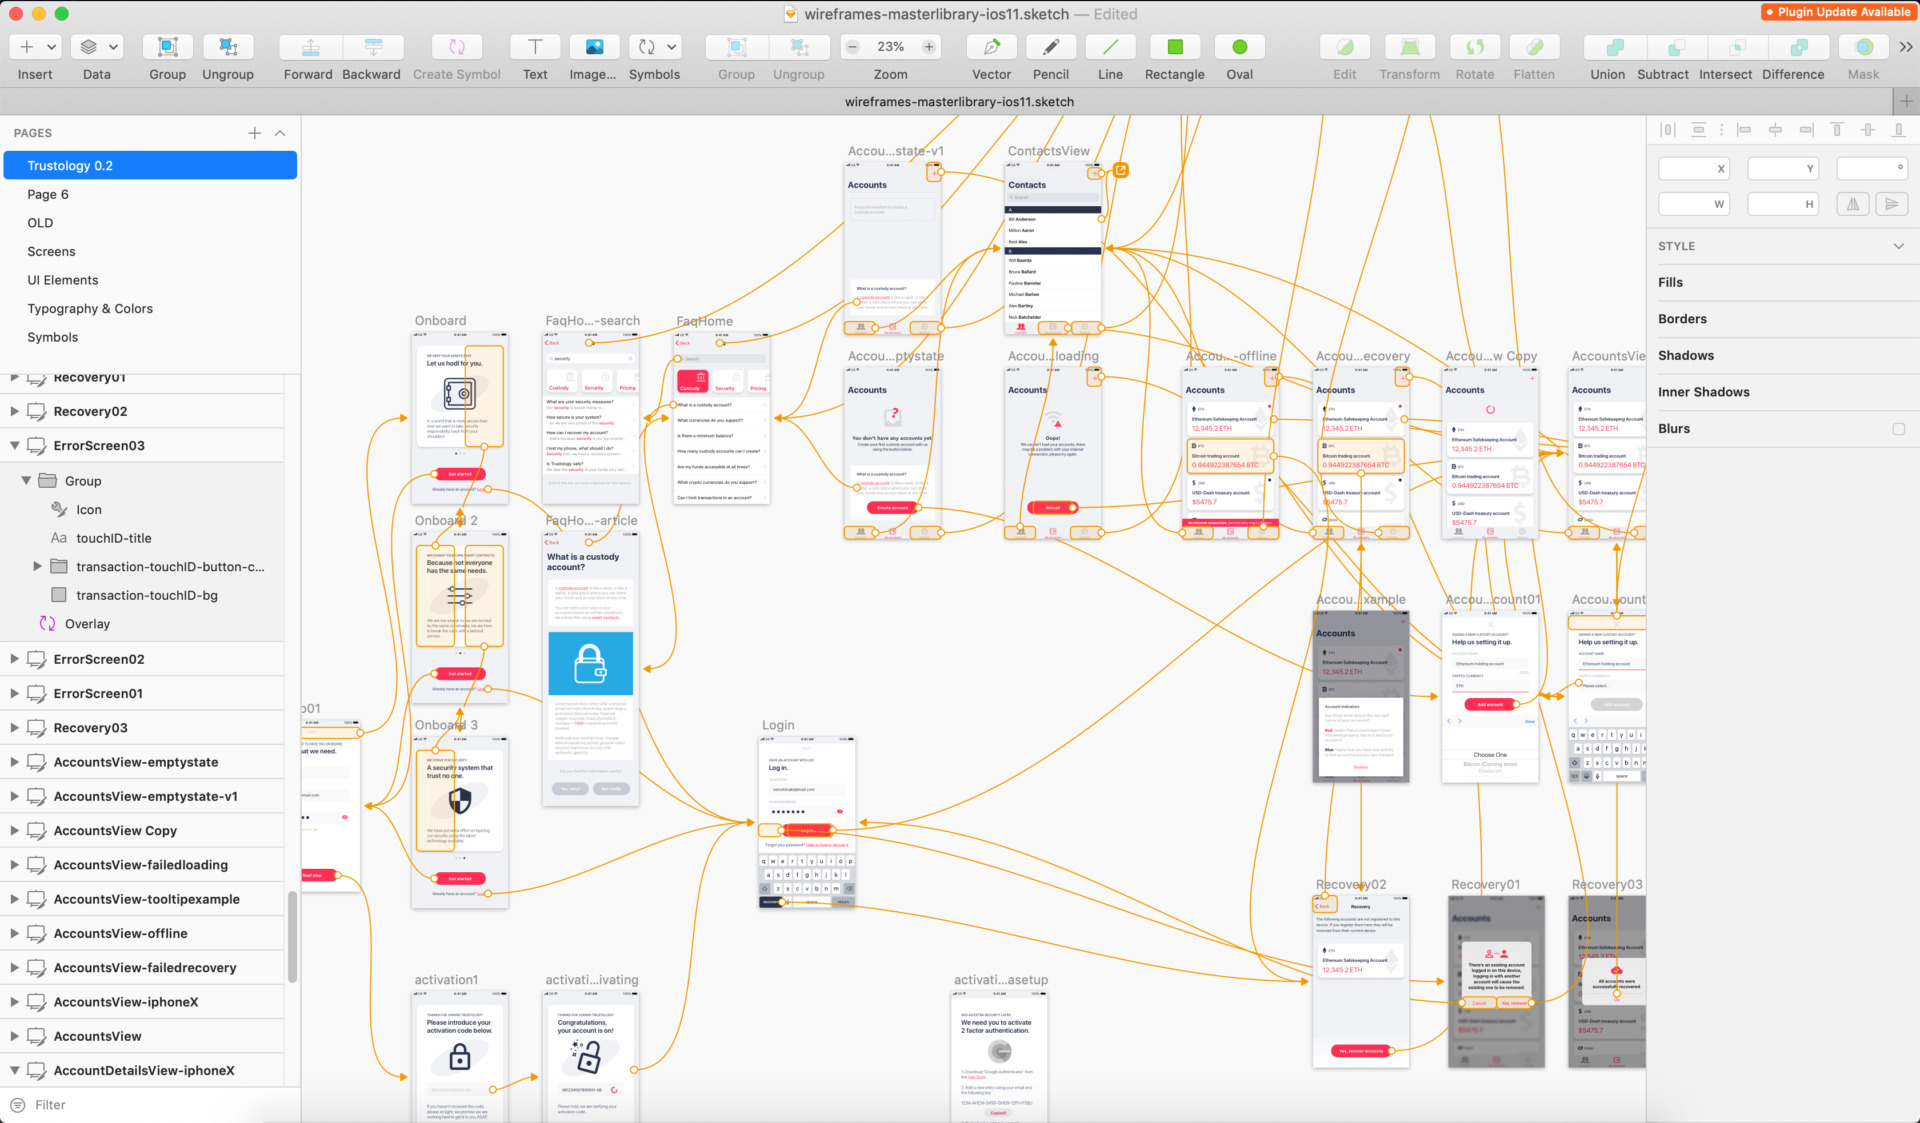Image resolution: width=1920 pixels, height=1123 pixels.
Task: Move layer Forward
Action: tap(310, 47)
